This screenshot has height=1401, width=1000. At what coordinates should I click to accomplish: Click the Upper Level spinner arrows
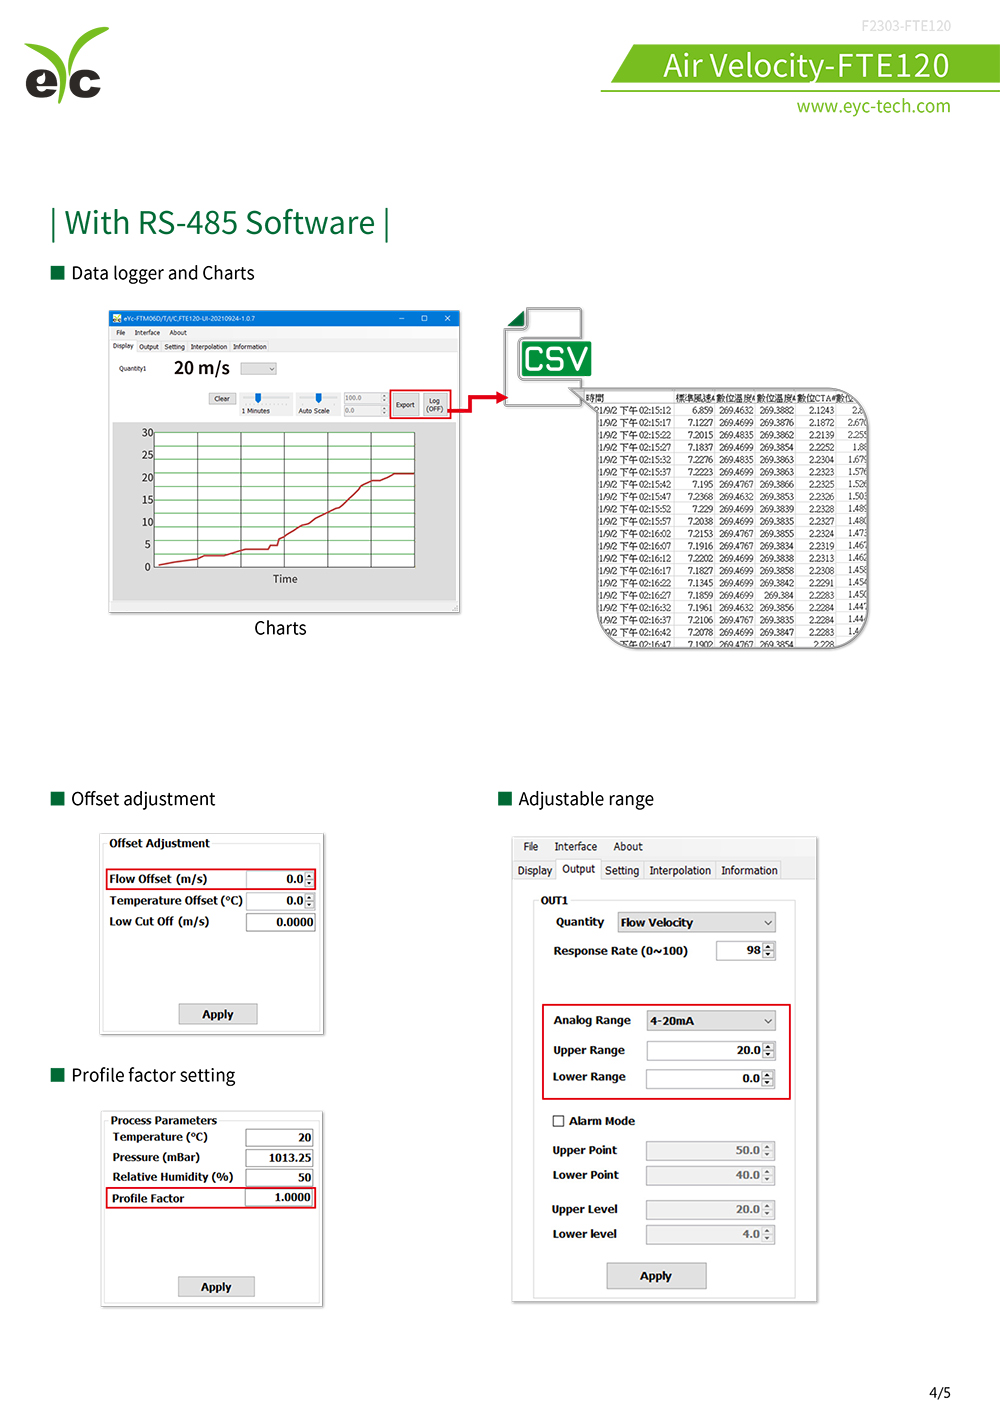click(768, 1209)
